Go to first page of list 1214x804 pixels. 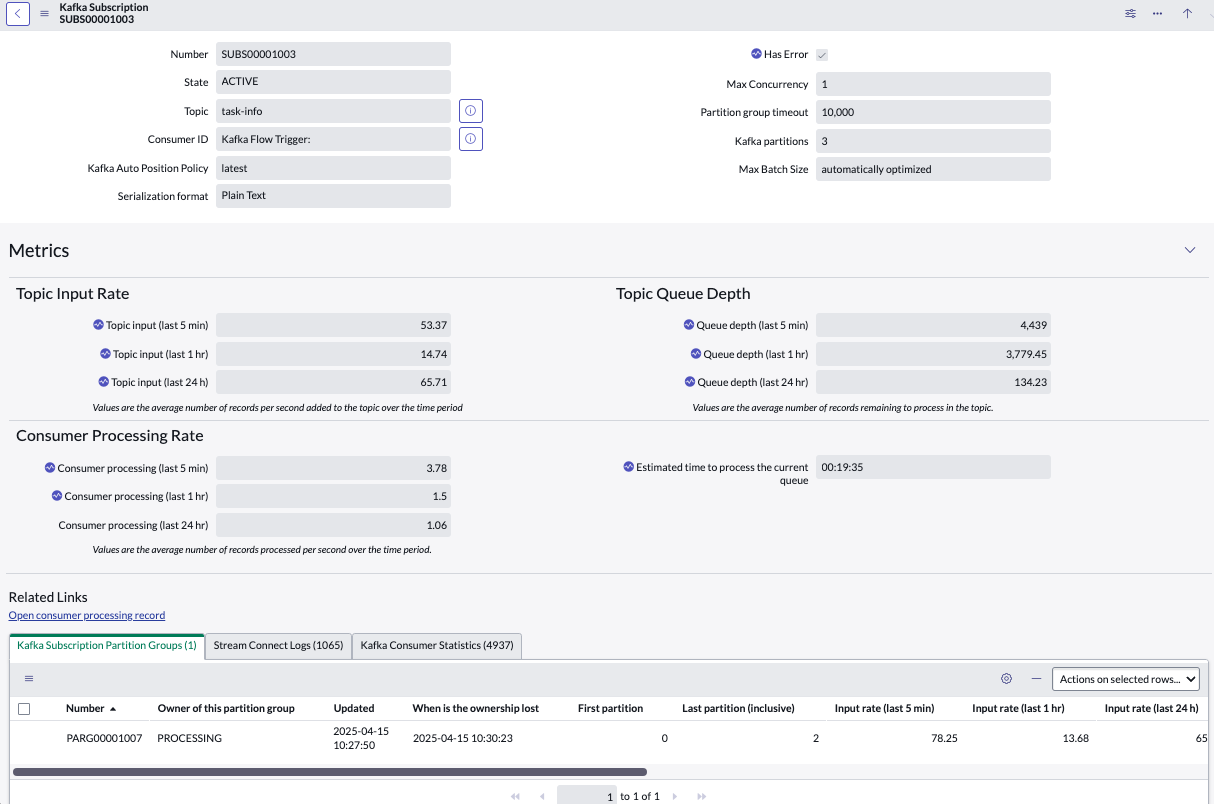point(516,796)
